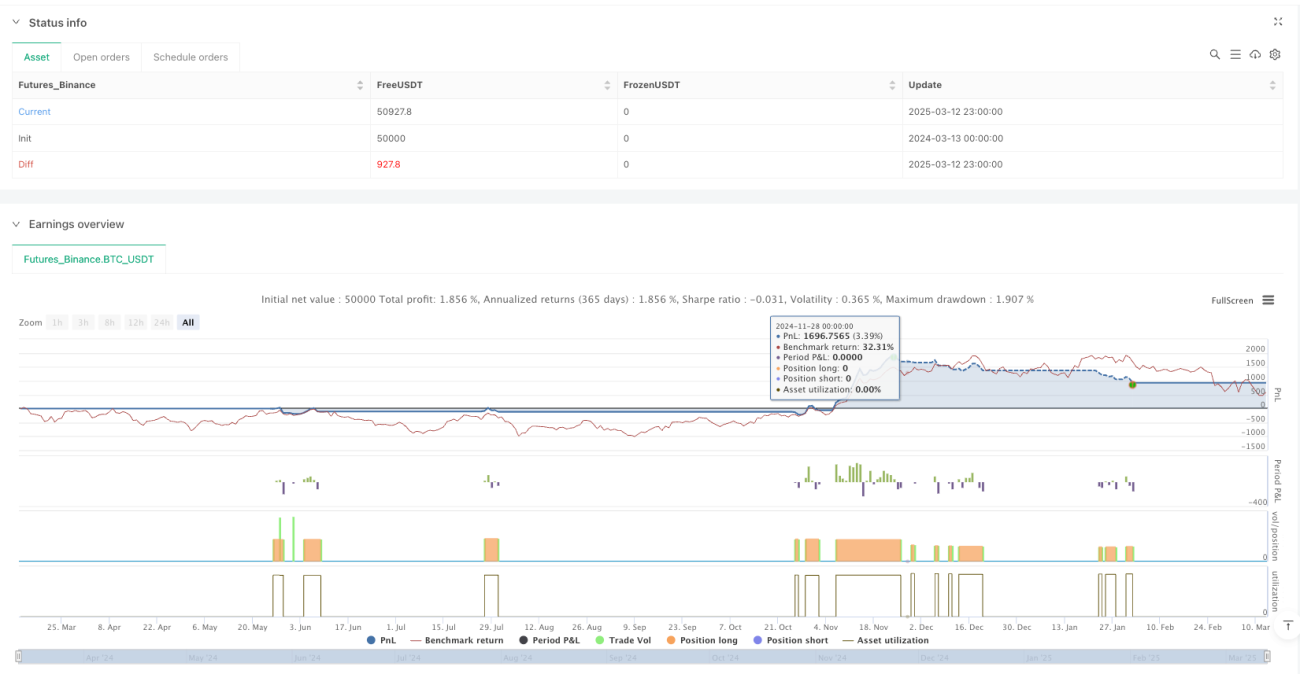This screenshot has height=674, width=1300.
Task: Click the chart range navigator bar
Action: tap(643, 657)
